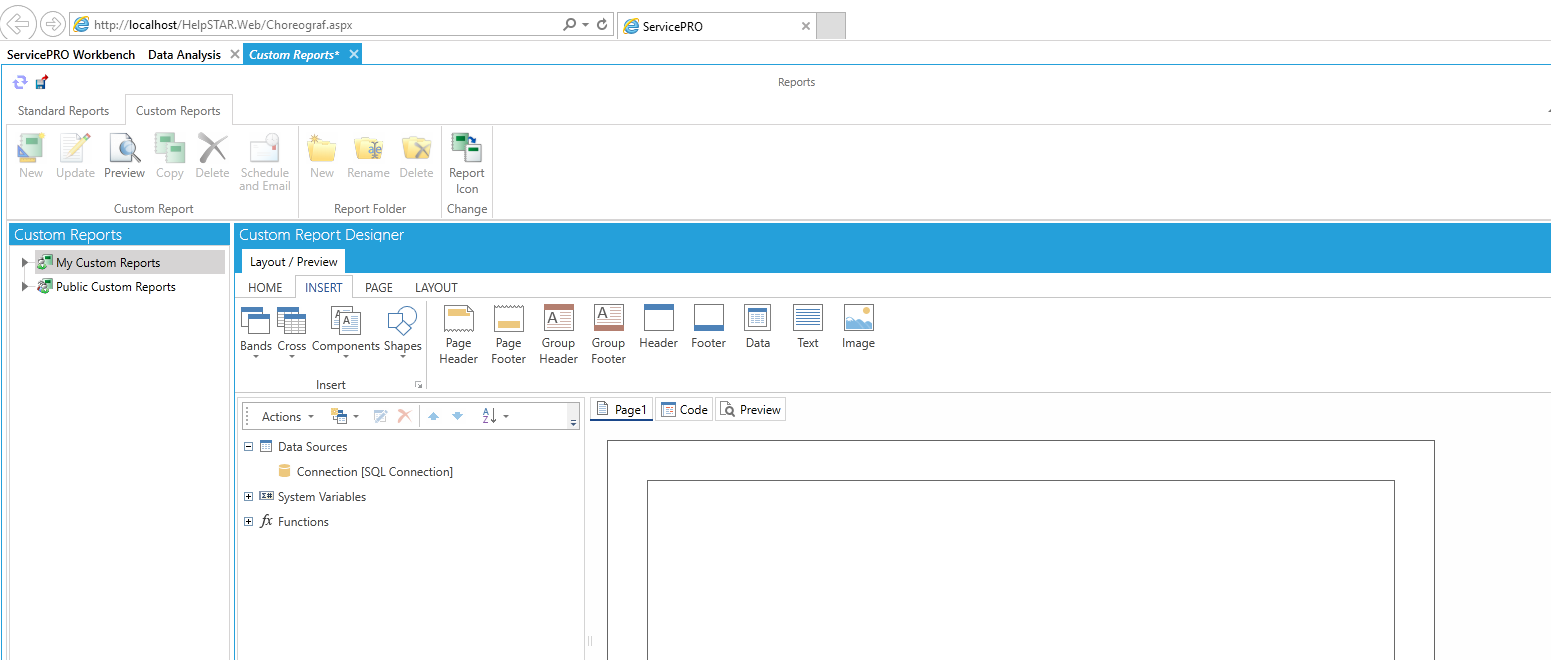Open the Bands dropdown

pyautogui.click(x=256, y=334)
